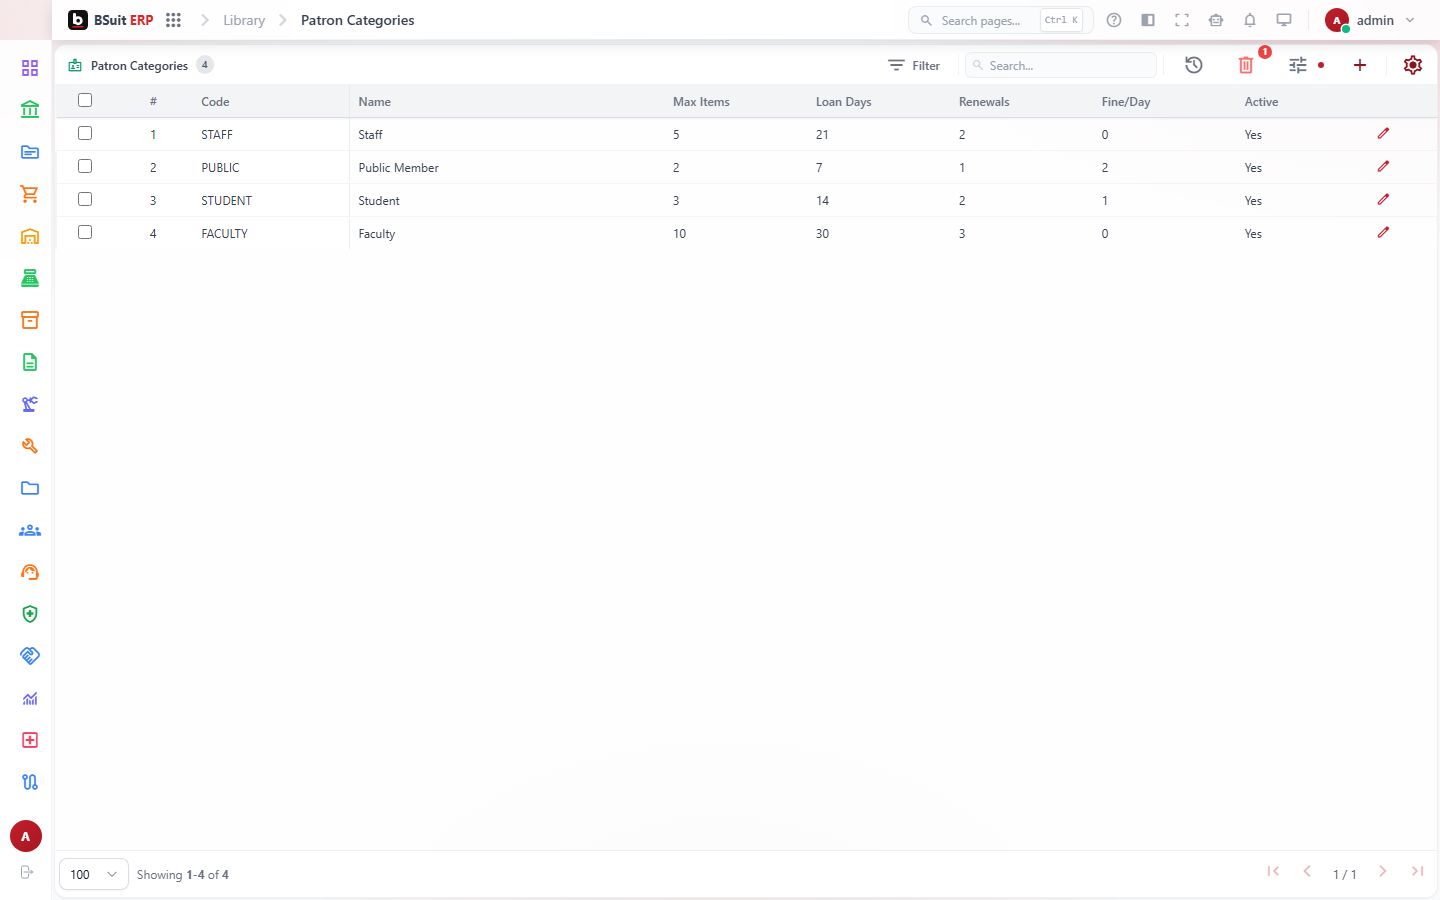Open the notifications bell
Screen dimensions: 1440x900
(1250, 20)
